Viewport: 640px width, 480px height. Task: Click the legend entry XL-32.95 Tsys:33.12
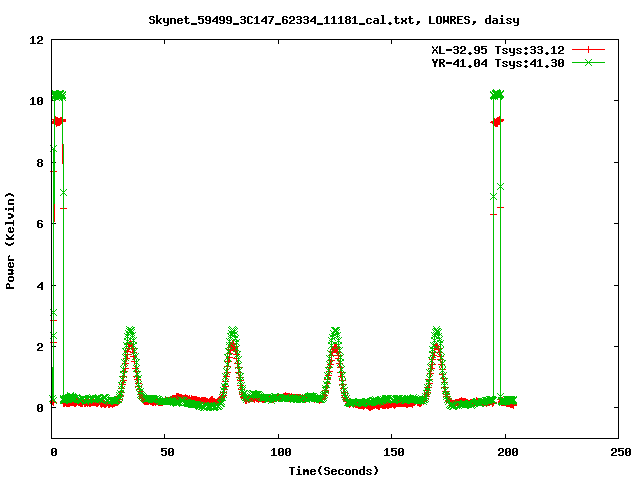tap(498, 50)
